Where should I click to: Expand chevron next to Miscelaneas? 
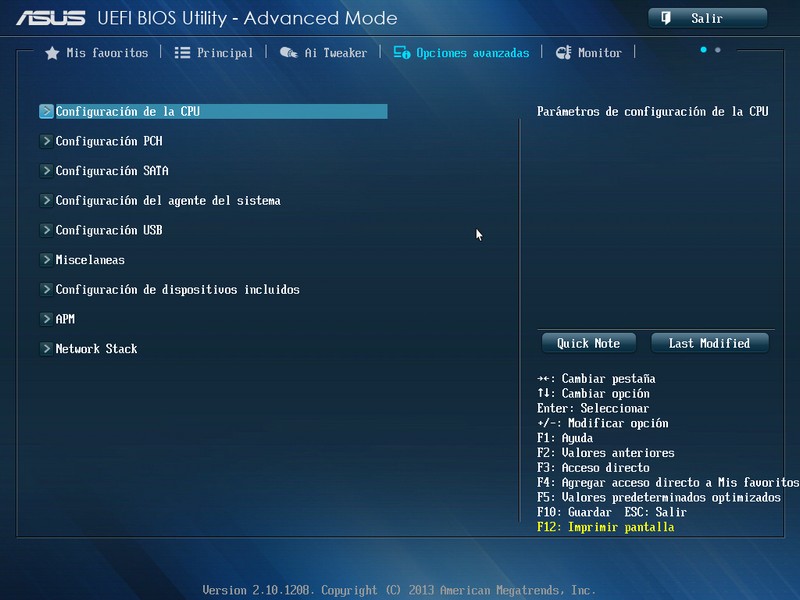click(x=46, y=260)
